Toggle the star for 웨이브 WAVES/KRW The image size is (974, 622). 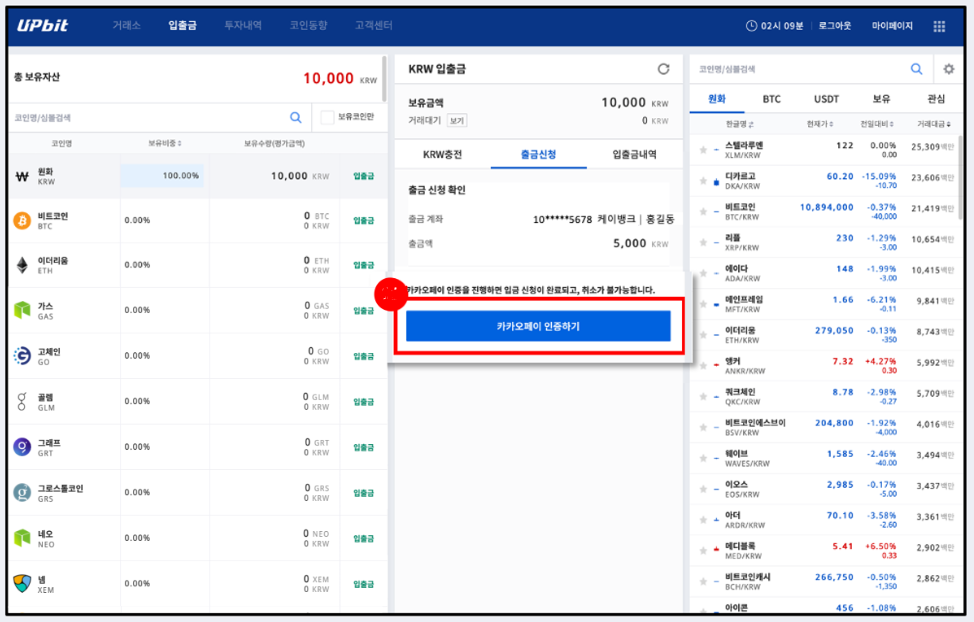[703, 458]
